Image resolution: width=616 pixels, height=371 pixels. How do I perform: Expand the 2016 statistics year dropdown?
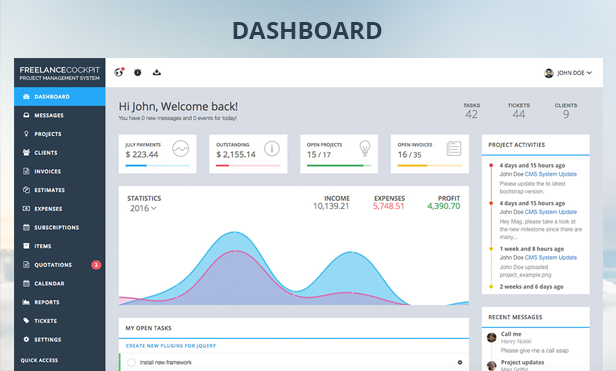point(143,208)
